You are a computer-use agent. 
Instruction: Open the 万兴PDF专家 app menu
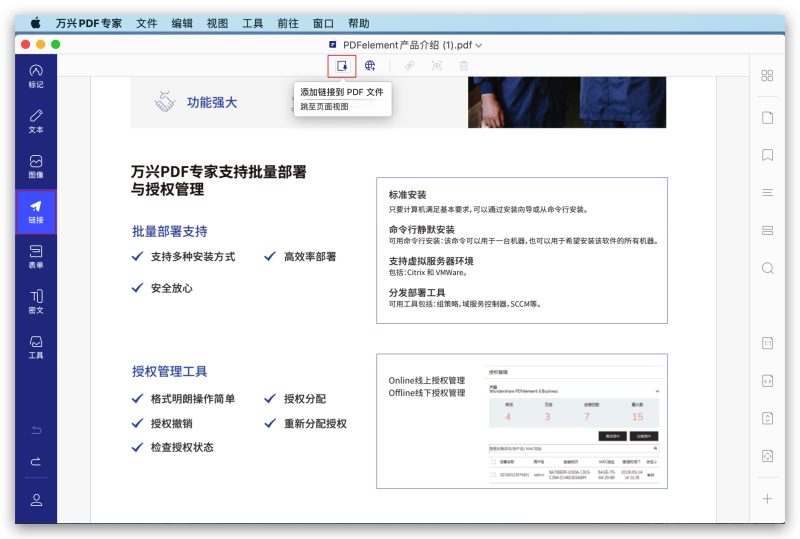[88, 23]
